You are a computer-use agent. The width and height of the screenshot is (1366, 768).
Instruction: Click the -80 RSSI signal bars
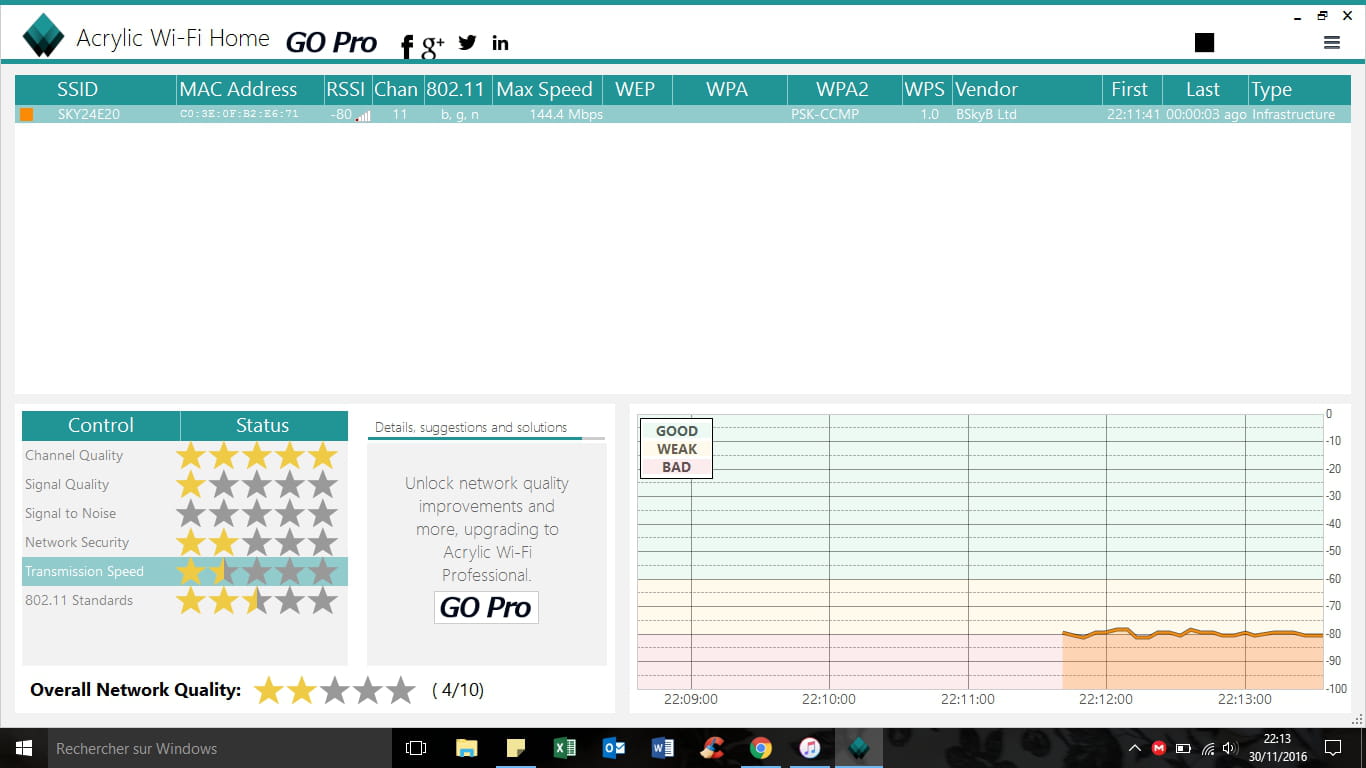point(362,116)
